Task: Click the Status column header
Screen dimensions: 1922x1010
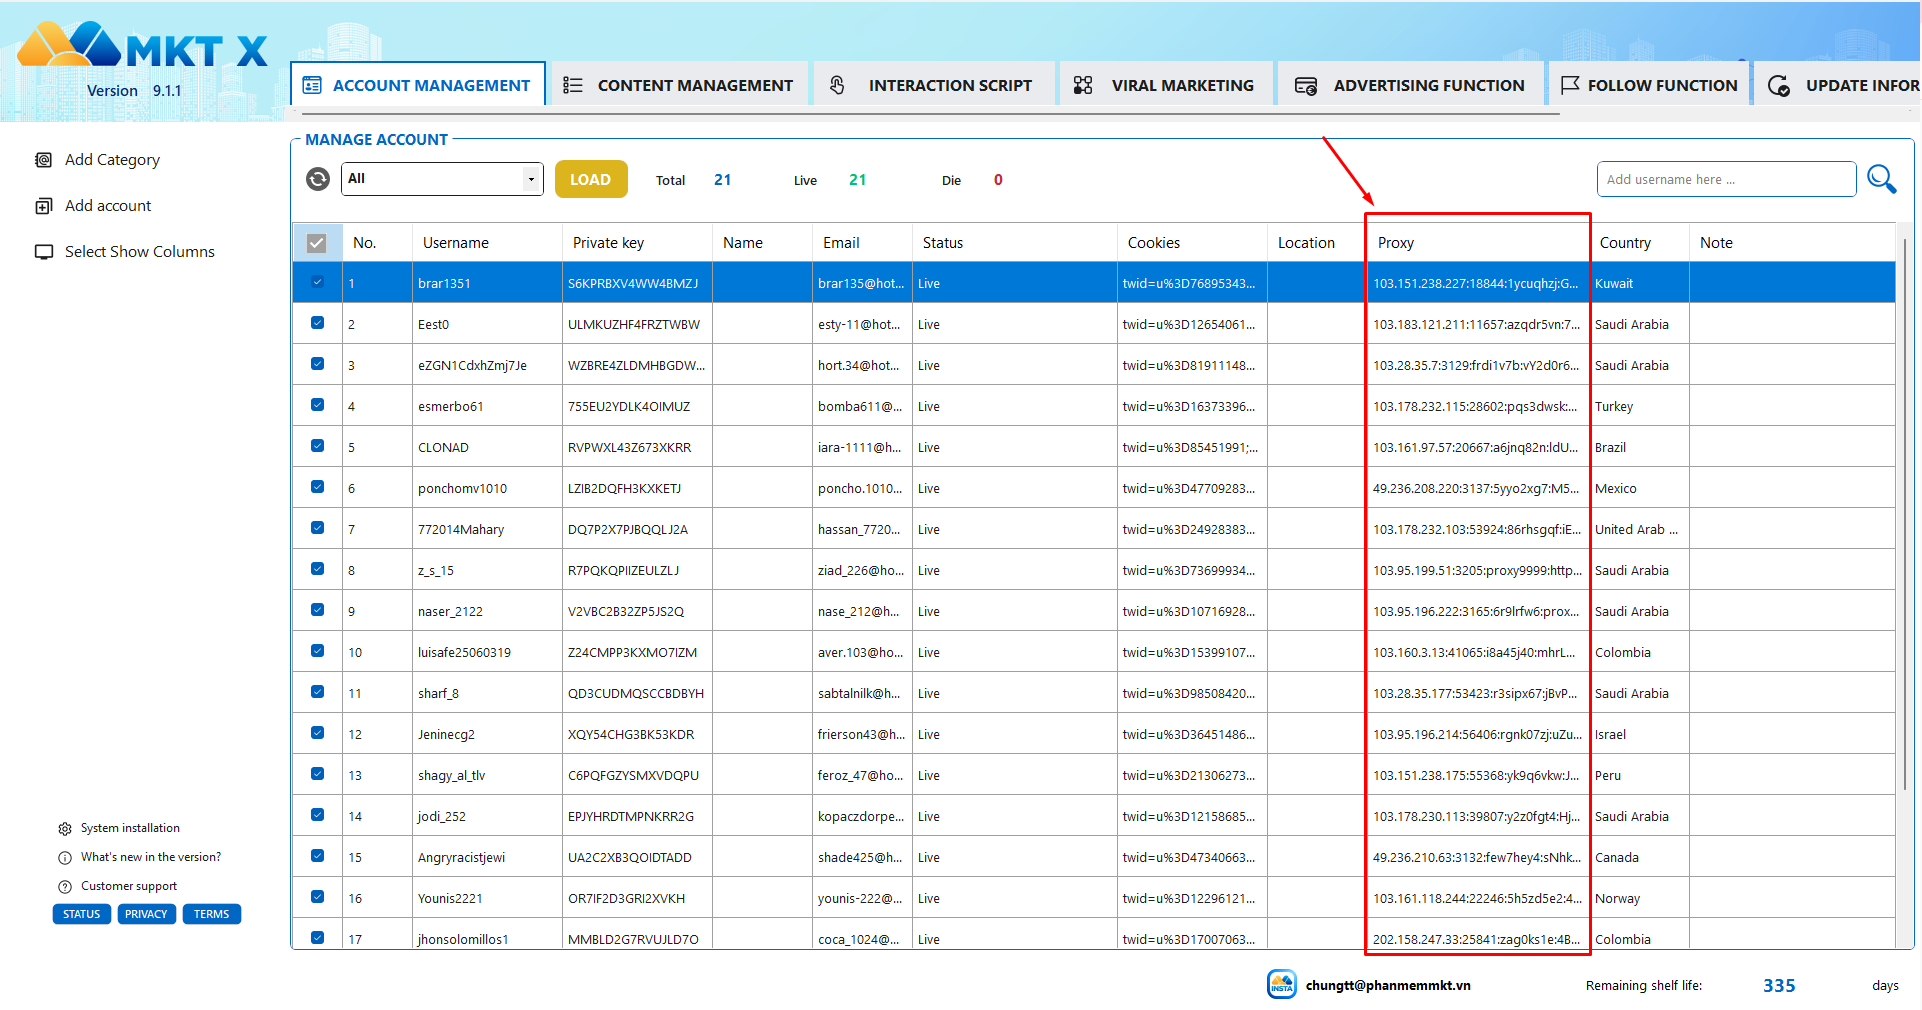Action: (1014, 243)
